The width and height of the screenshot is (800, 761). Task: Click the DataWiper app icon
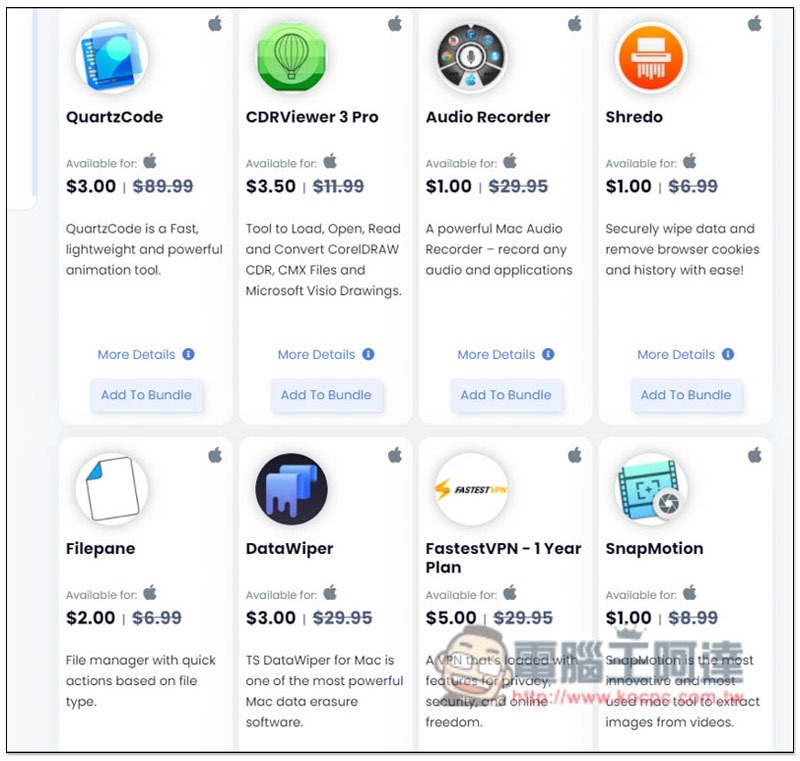(291, 489)
